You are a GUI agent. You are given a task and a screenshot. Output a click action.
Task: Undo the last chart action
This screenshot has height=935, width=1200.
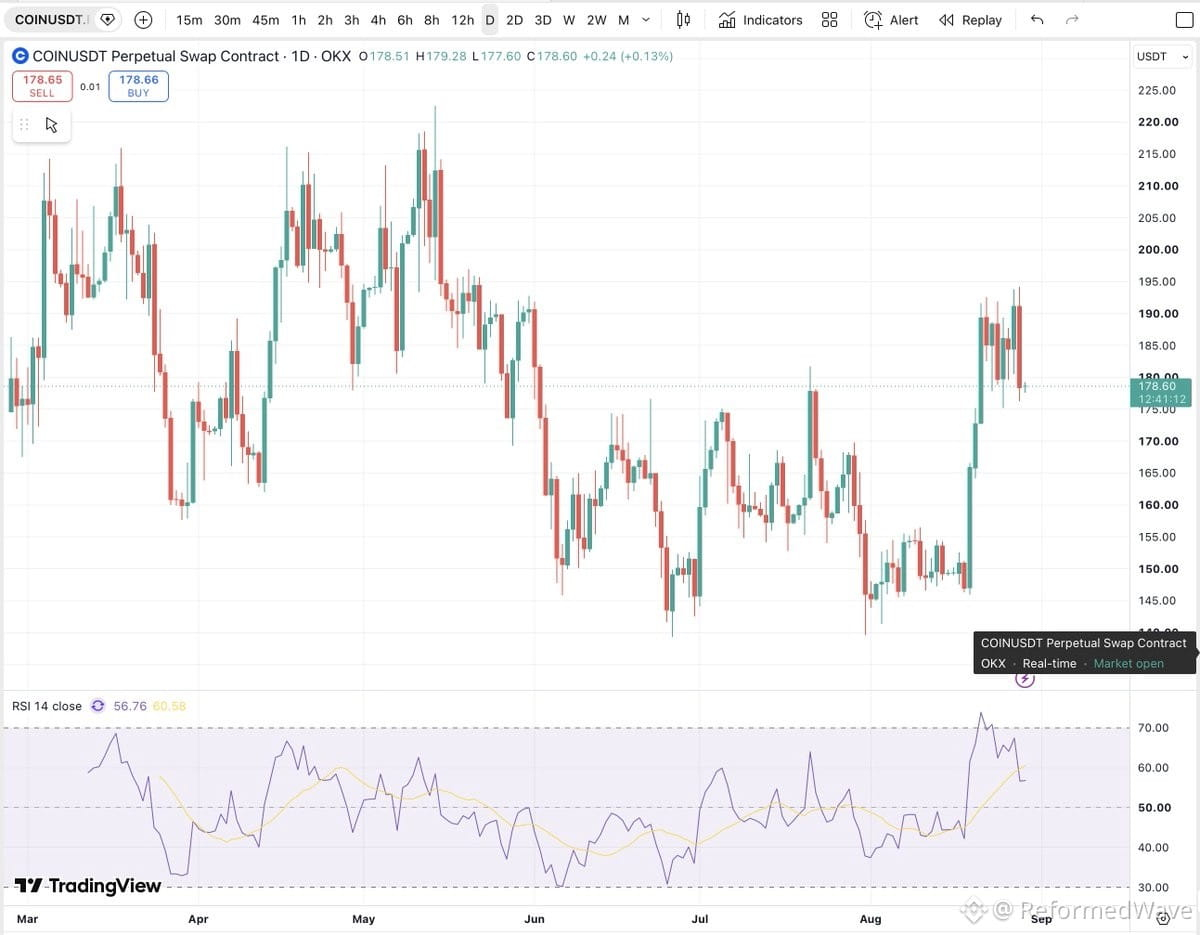point(1037,20)
